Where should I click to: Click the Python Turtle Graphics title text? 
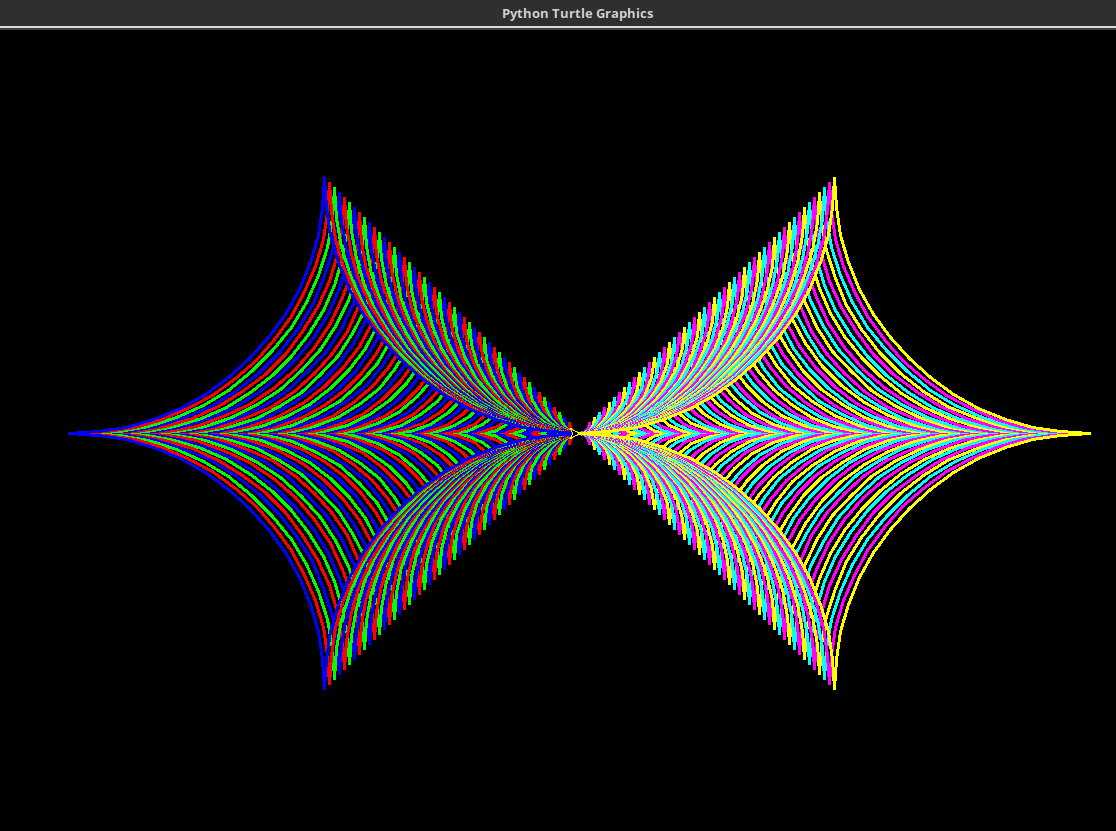577,13
